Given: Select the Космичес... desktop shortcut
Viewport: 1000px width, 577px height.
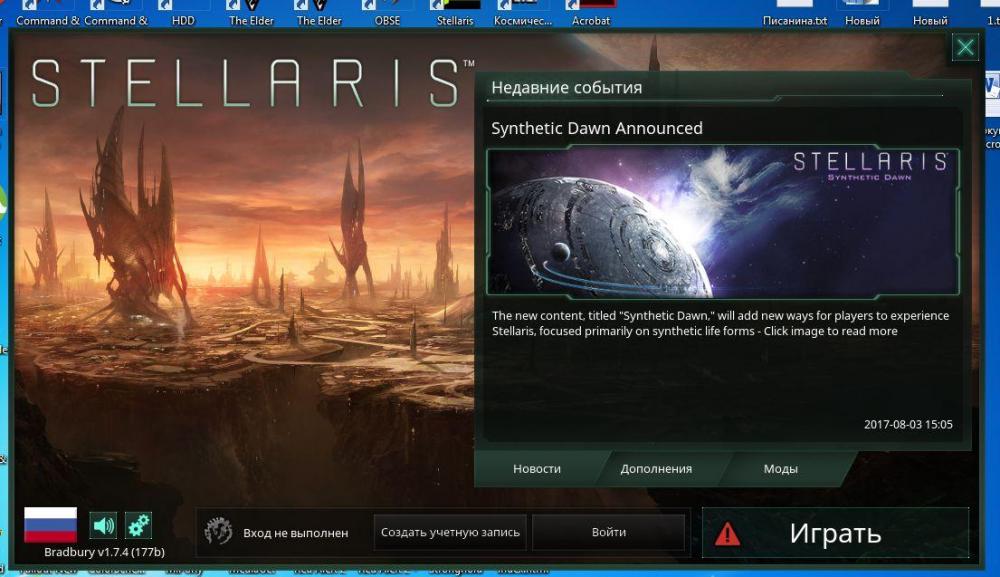Looking at the screenshot, I should (x=523, y=14).
